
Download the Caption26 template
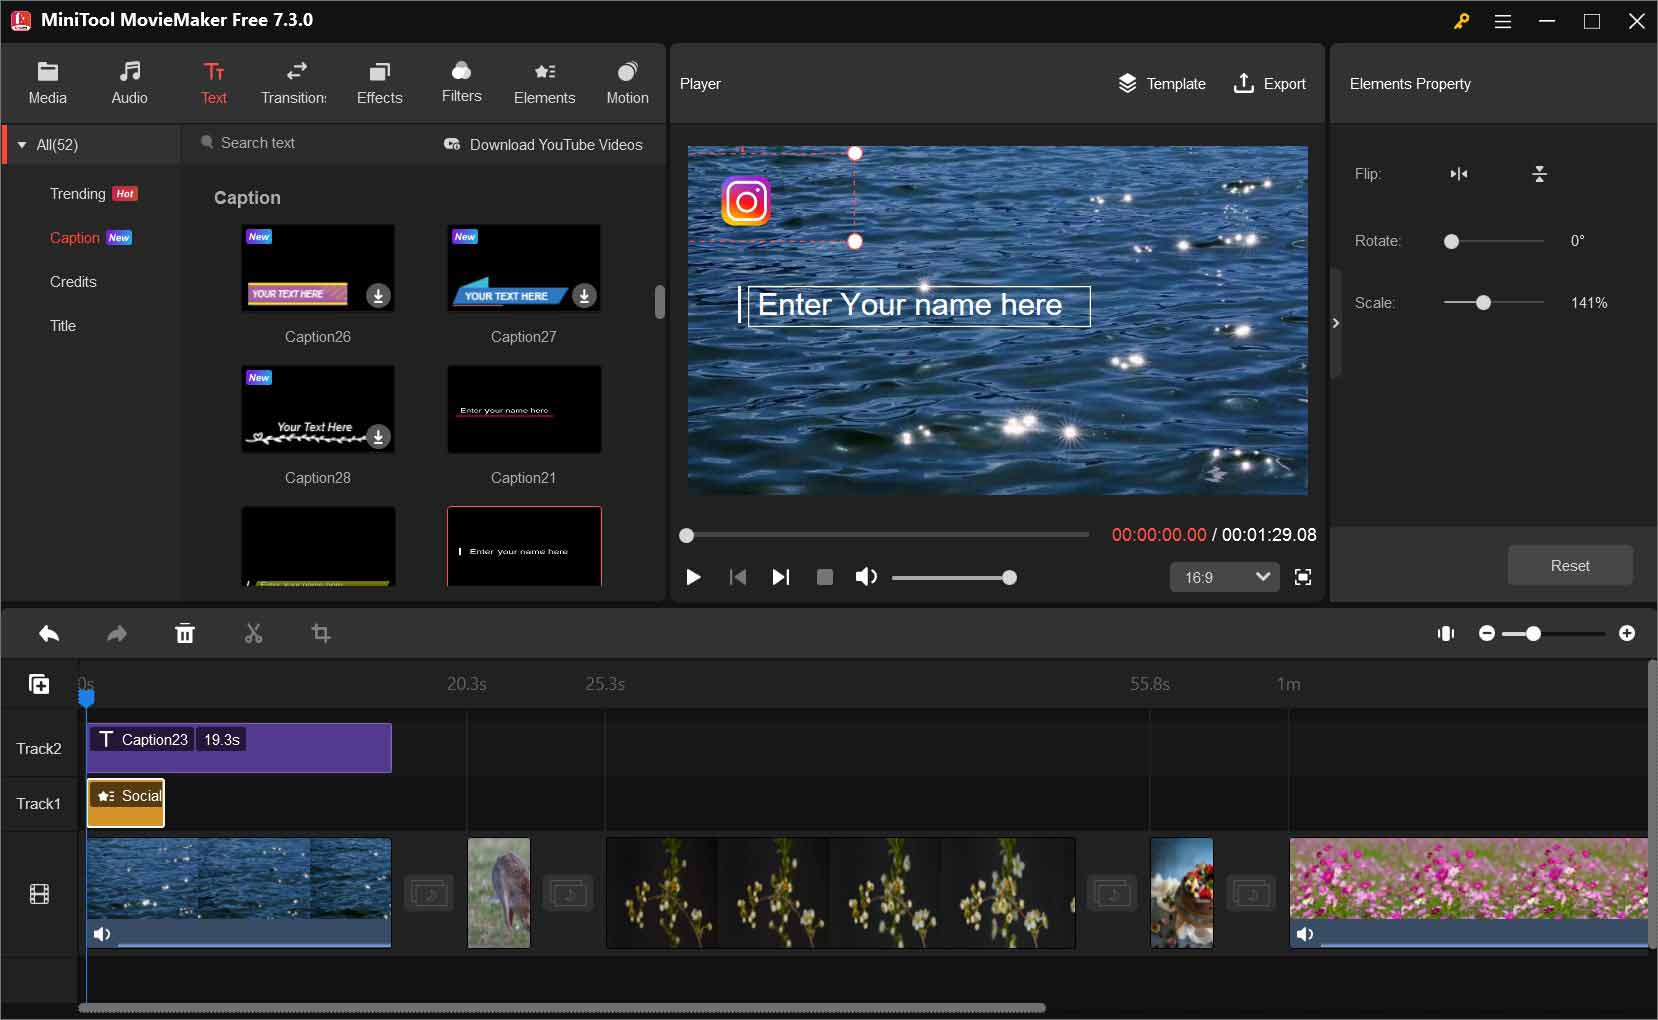(x=378, y=295)
